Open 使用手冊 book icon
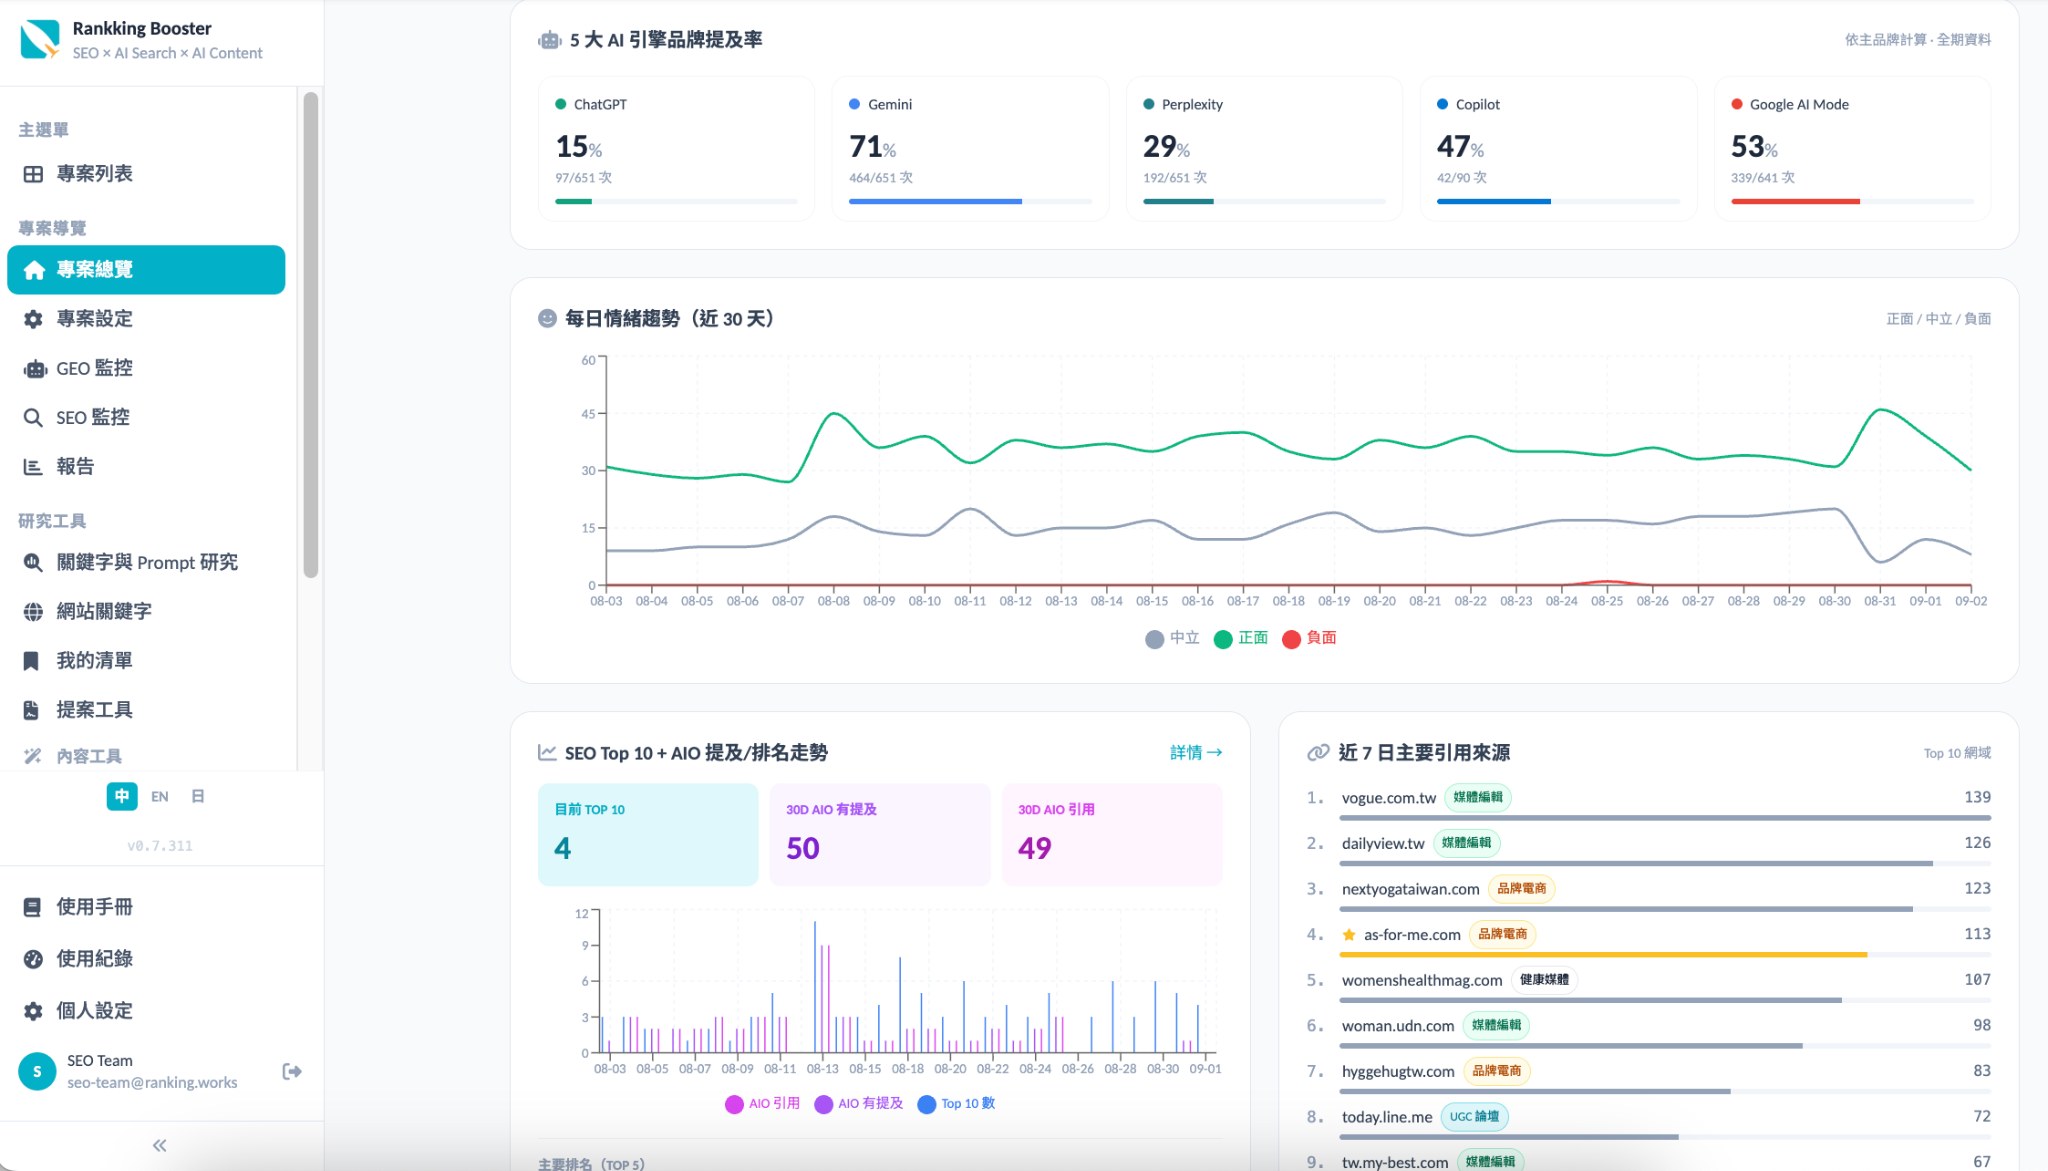 [32, 907]
